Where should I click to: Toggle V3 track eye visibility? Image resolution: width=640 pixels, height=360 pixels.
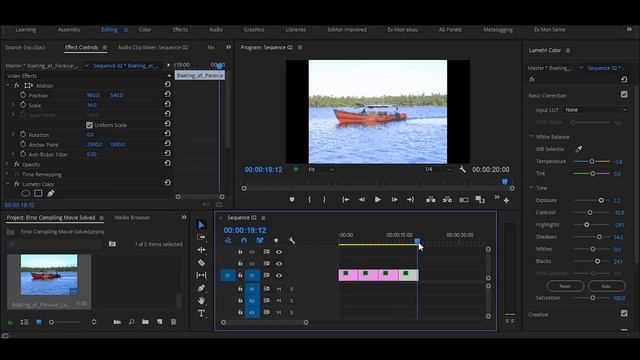tap(279, 252)
